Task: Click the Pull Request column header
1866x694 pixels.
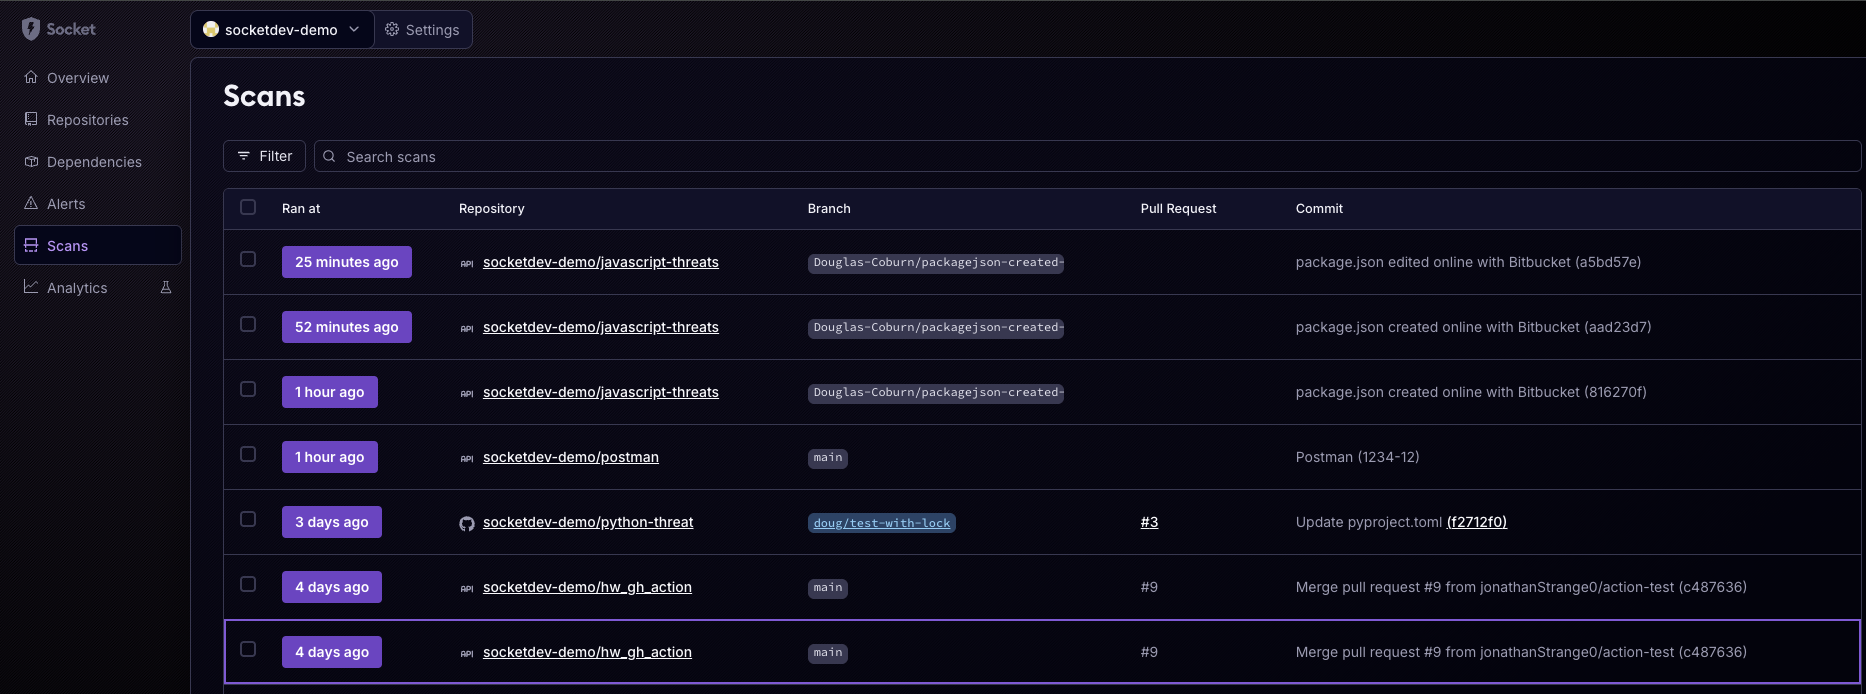Action: coord(1178,208)
